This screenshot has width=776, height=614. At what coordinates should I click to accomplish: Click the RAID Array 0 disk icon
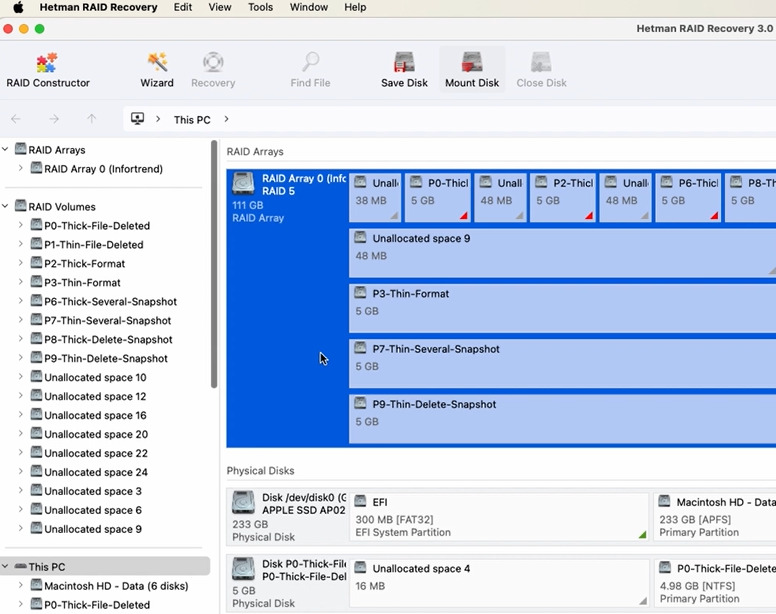(x=243, y=184)
